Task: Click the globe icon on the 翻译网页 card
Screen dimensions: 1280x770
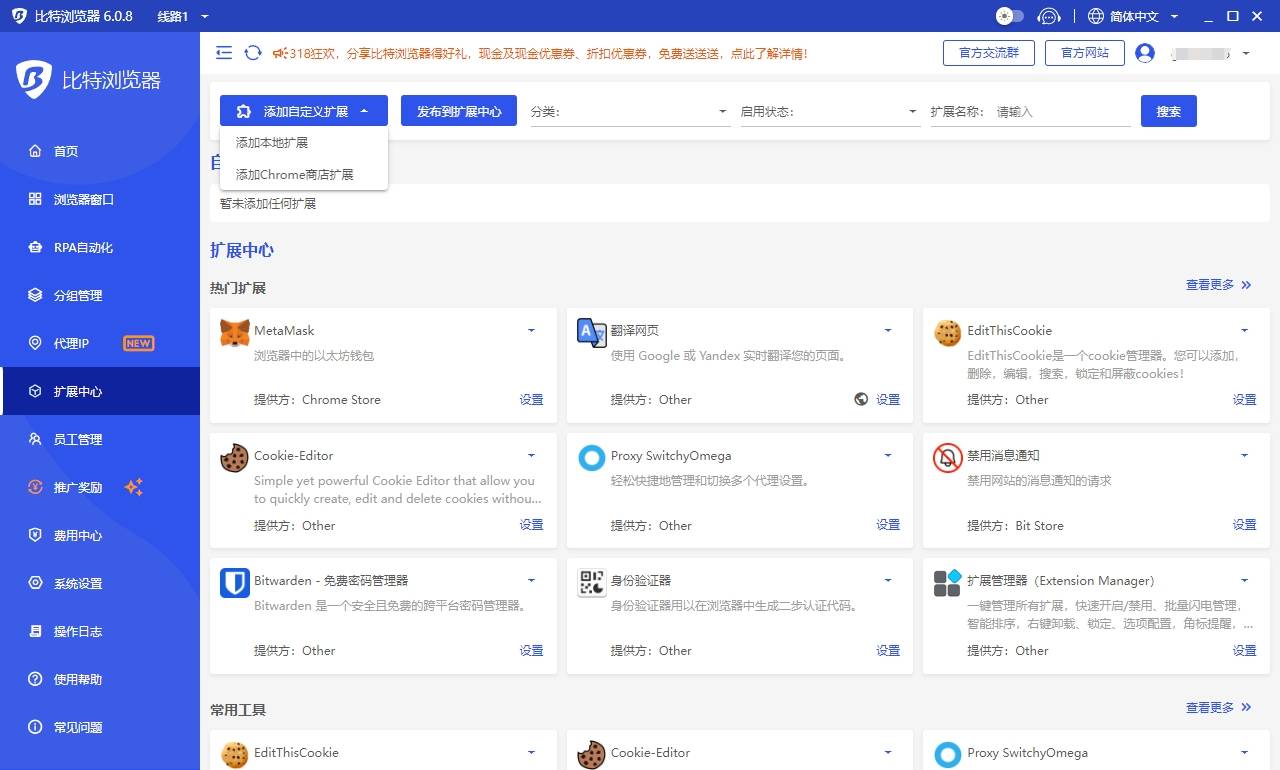Action: [861, 399]
